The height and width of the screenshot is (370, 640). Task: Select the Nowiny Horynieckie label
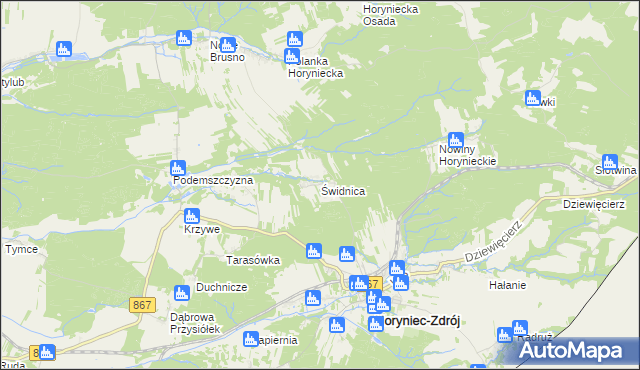click(x=467, y=155)
